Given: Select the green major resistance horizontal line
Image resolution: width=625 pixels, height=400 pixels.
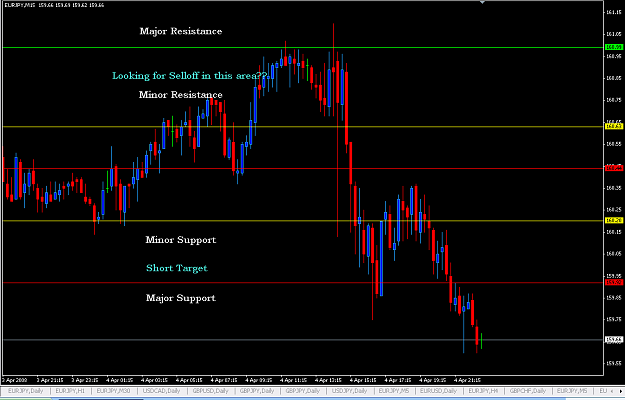Looking at the screenshot, I should (x=303, y=47).
